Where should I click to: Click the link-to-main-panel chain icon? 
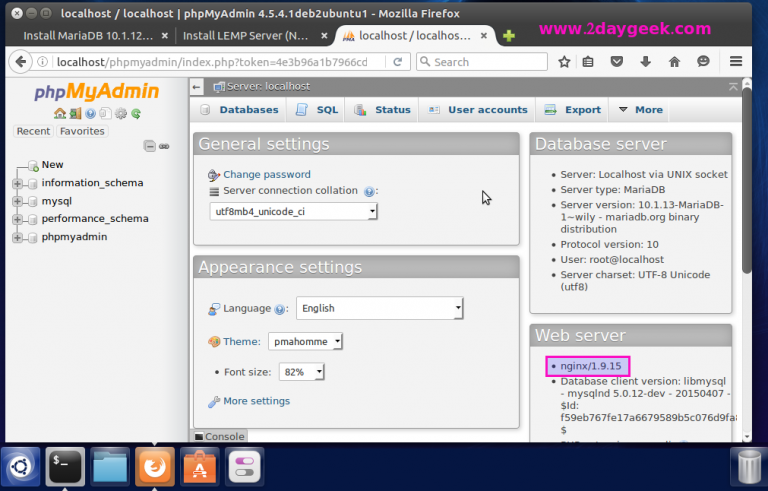pos(164,146)
